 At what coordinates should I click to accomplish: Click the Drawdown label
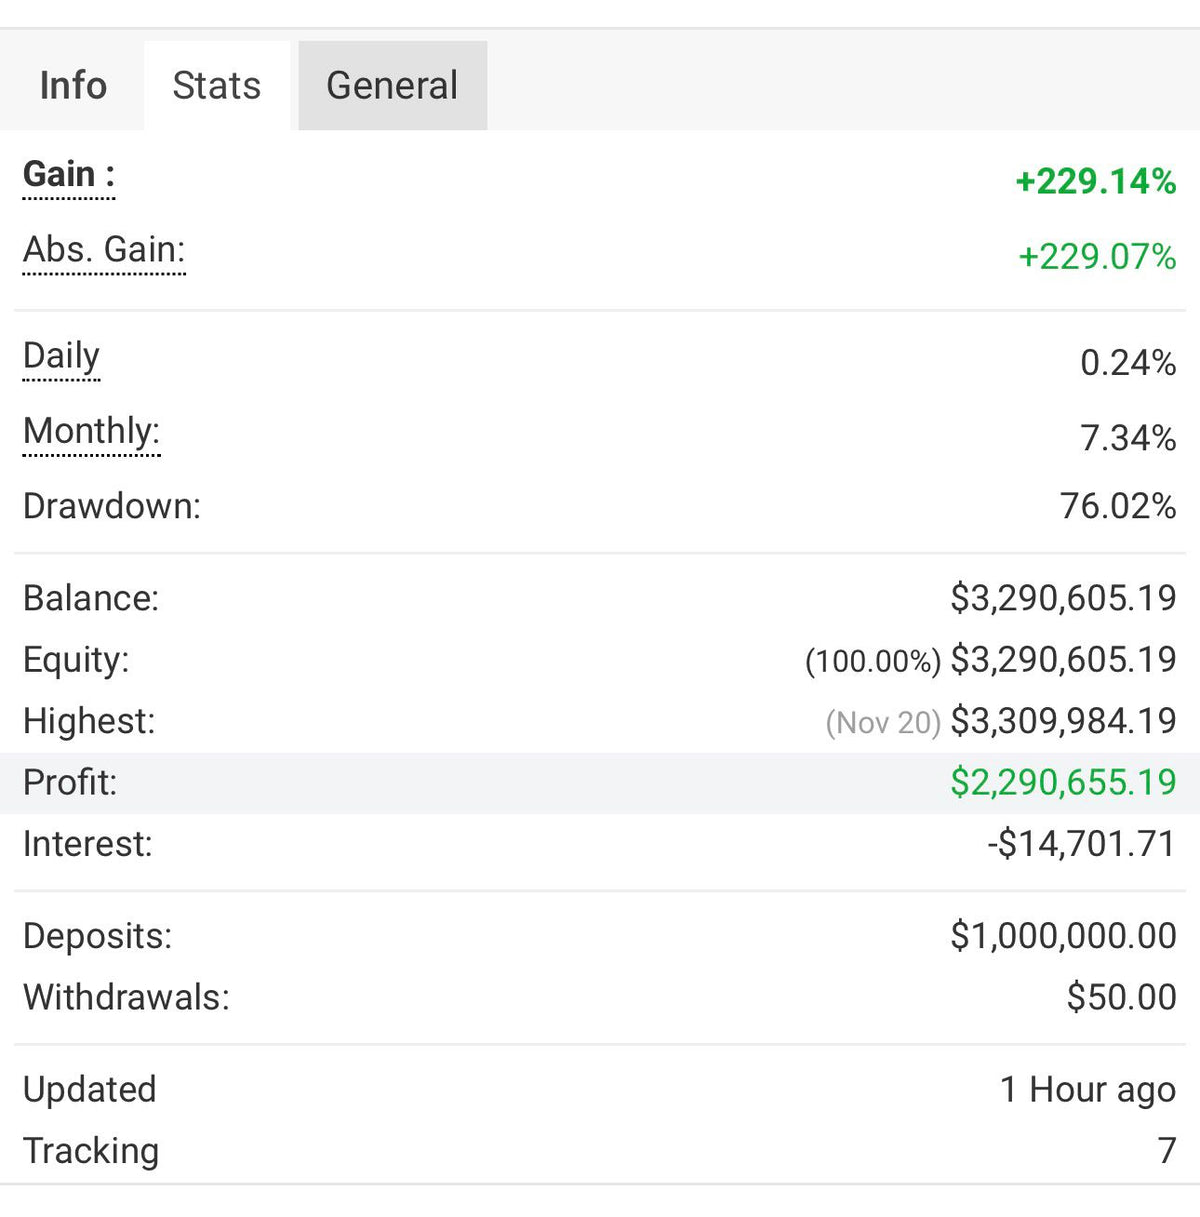[x=112, y=506]
